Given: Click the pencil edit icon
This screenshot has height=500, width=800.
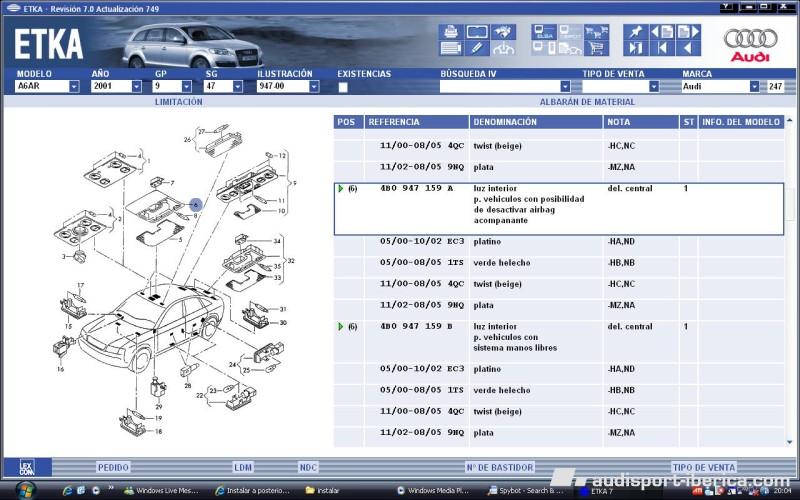Looking at the screenshot, I should pos(478,48).
